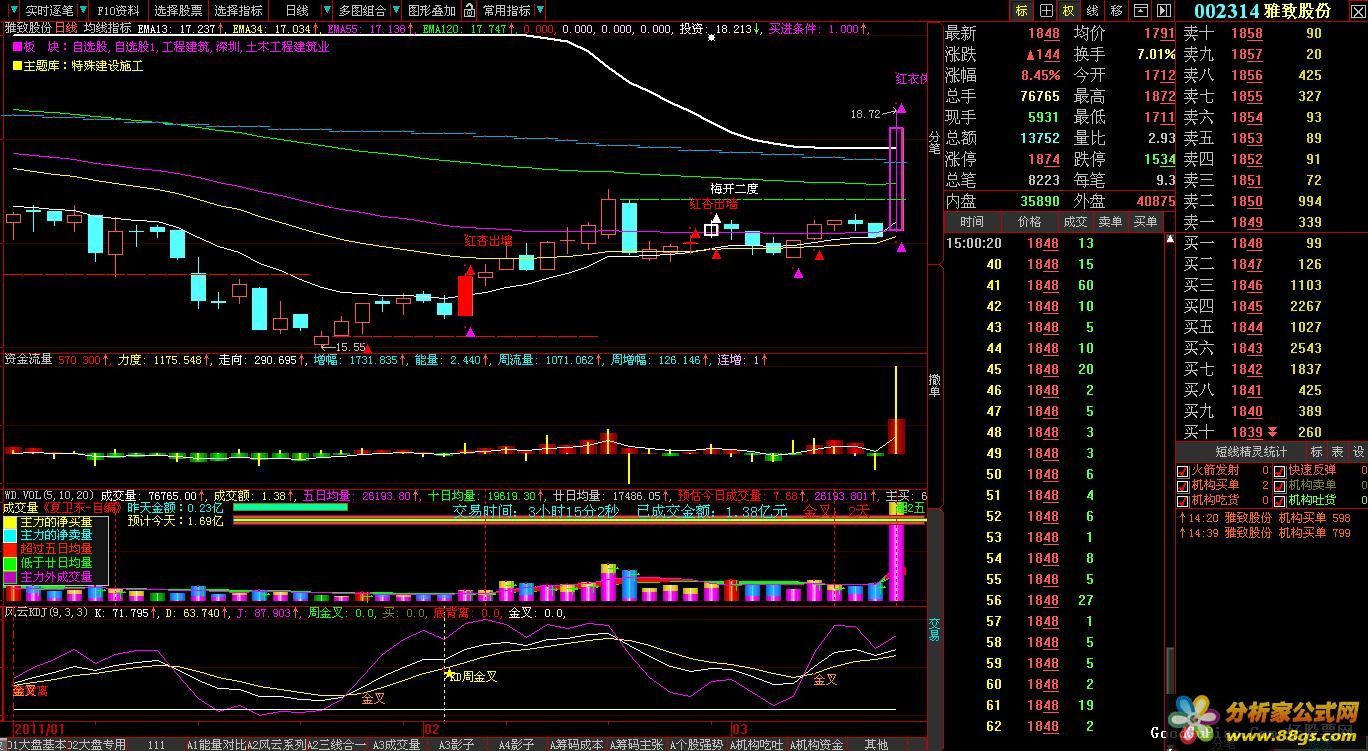Click the red 超过五日均量 legend swatch
Viewport: 1368px width, 751px height.
coord(10,549)
